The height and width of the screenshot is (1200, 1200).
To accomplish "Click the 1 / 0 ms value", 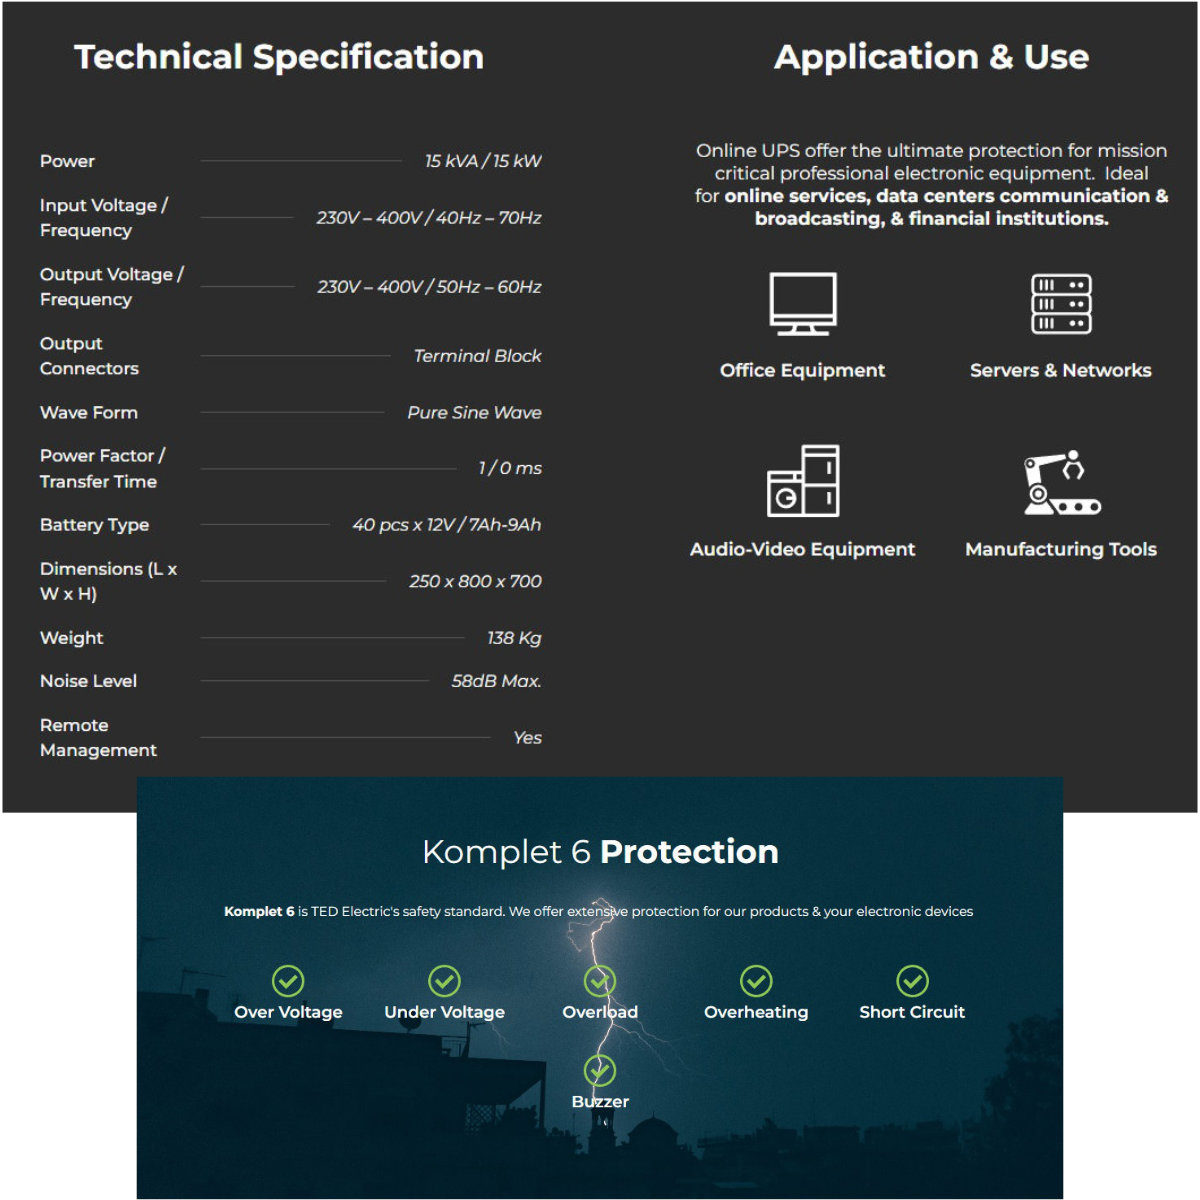I will click(510, 468).
